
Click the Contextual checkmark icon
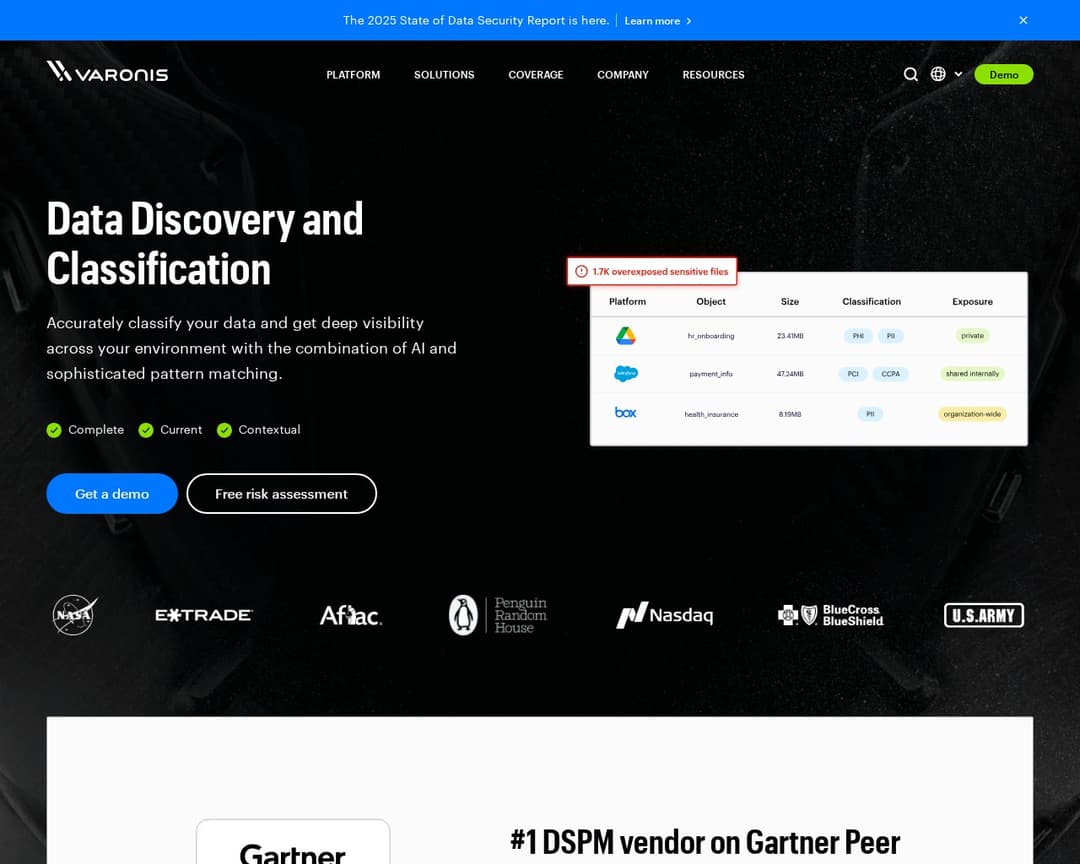[224, 430]
